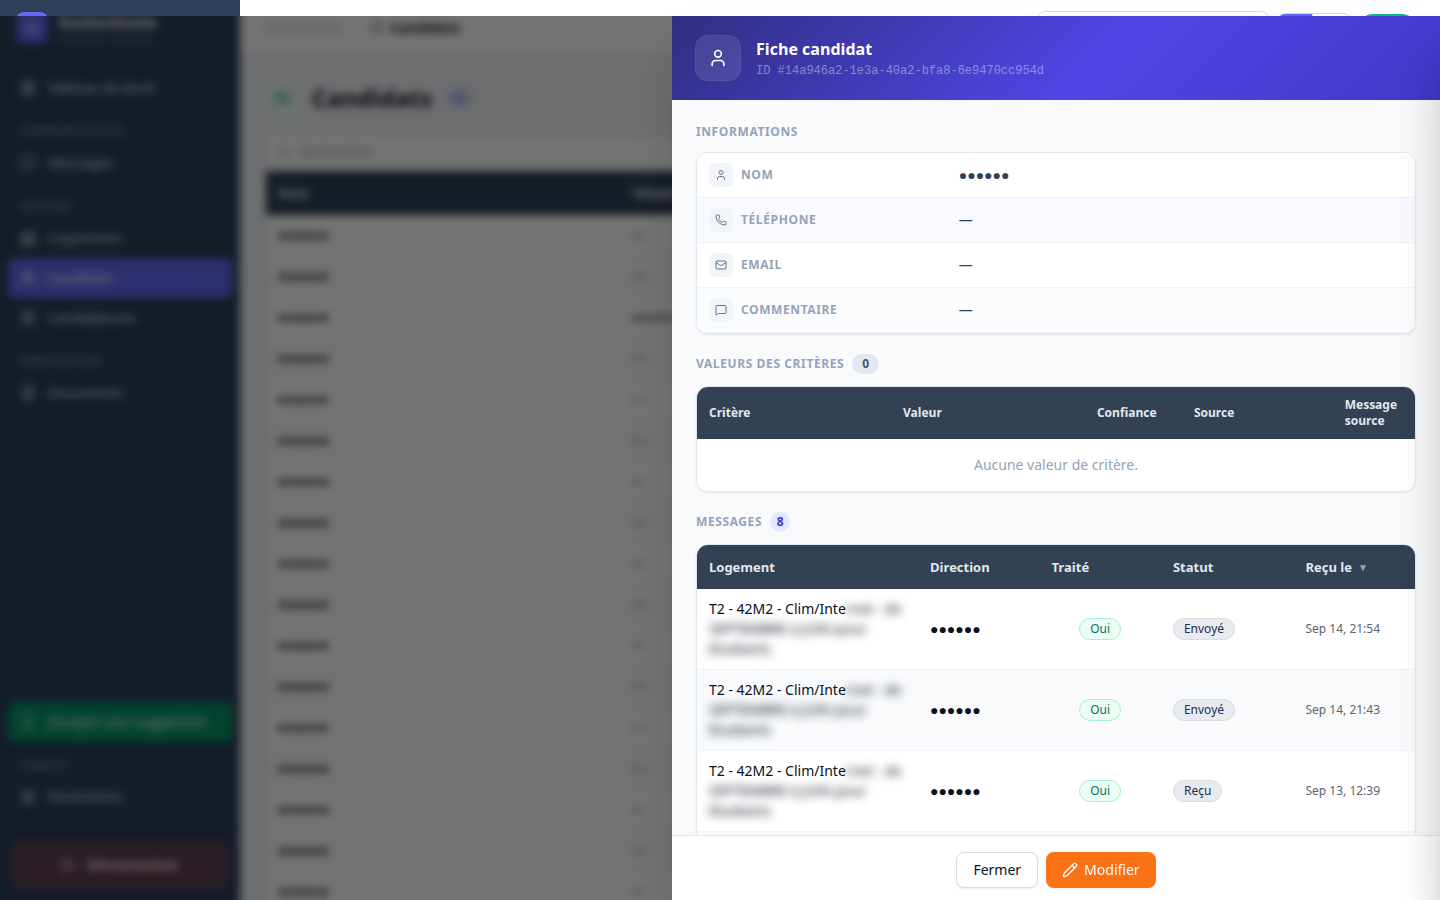Sort messages with the Reçu le arrow
1440x900 pixels.
[x=1363, y=568]
